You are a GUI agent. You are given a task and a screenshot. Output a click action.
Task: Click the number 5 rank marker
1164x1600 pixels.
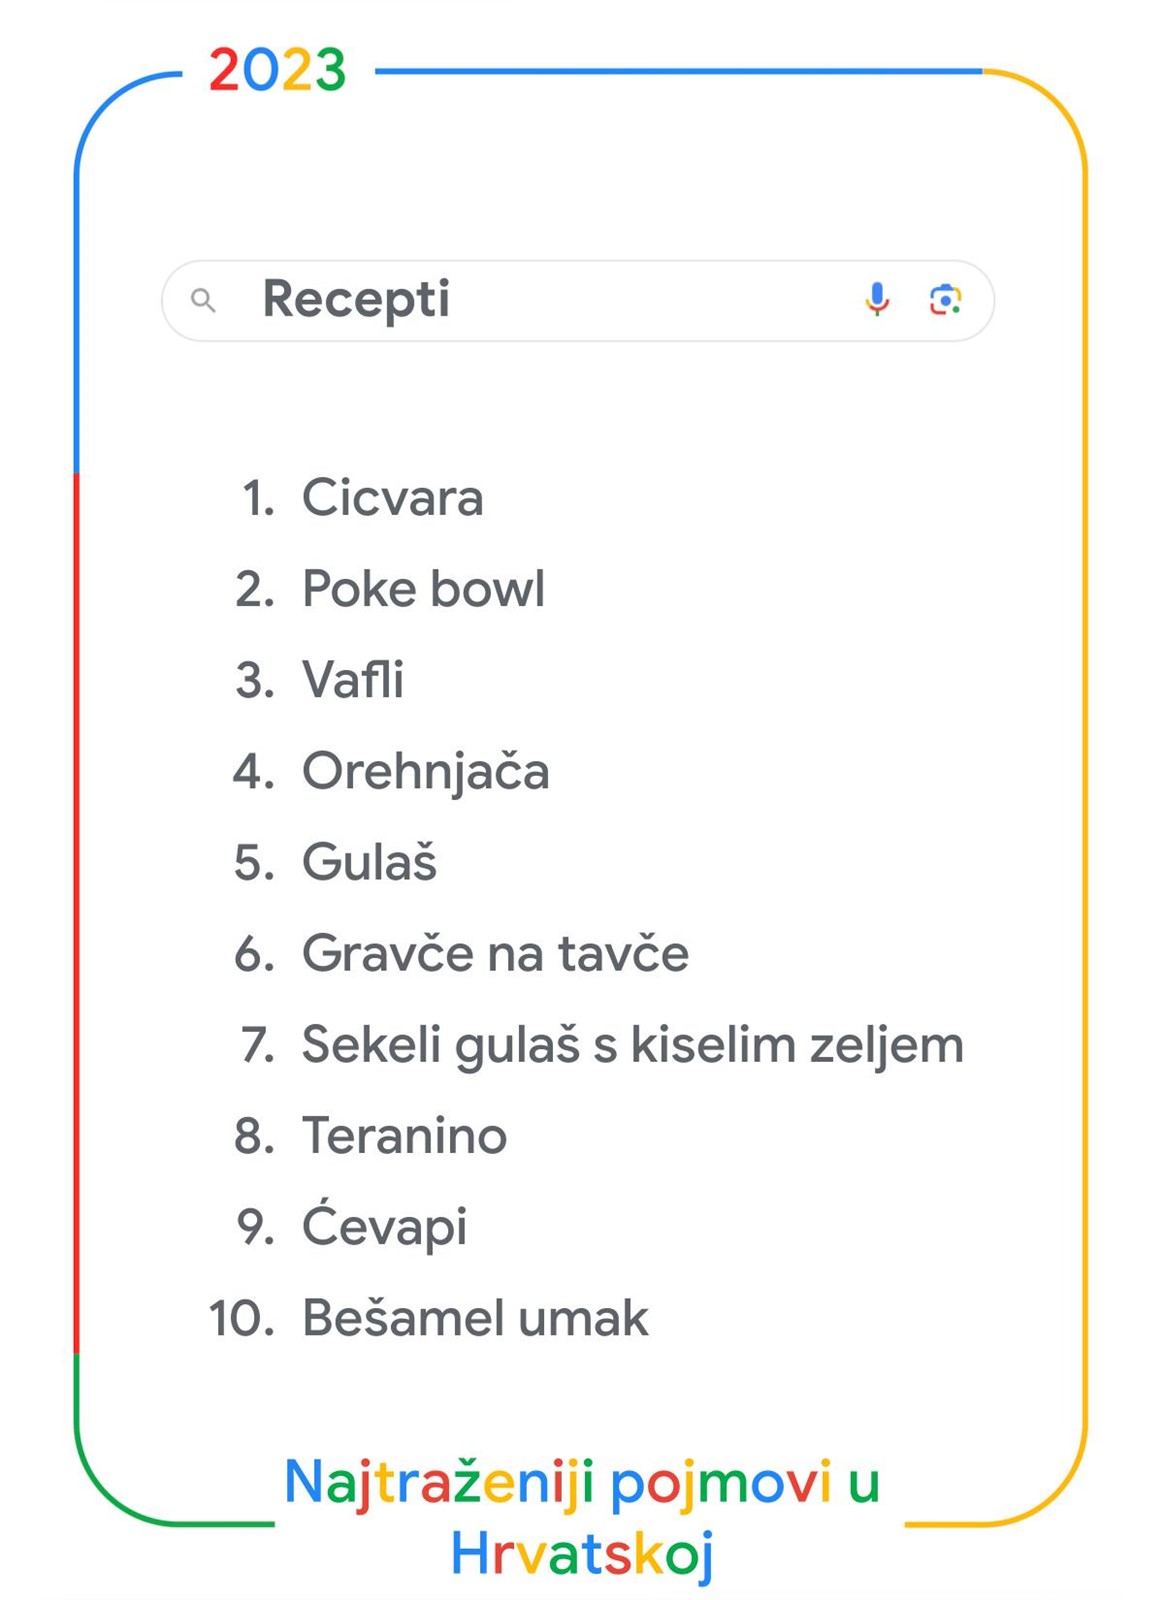click(255, 863)
